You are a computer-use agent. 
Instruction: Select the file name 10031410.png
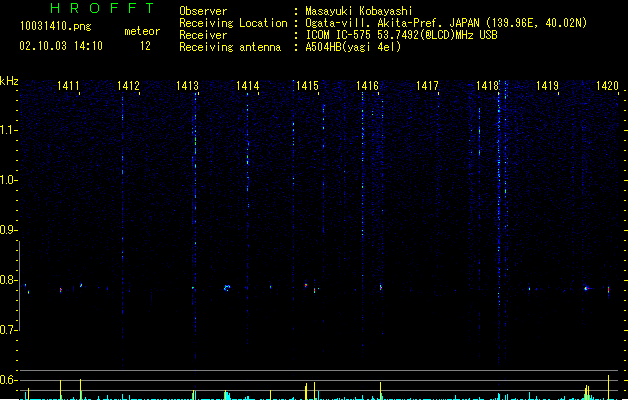[56, 27]
